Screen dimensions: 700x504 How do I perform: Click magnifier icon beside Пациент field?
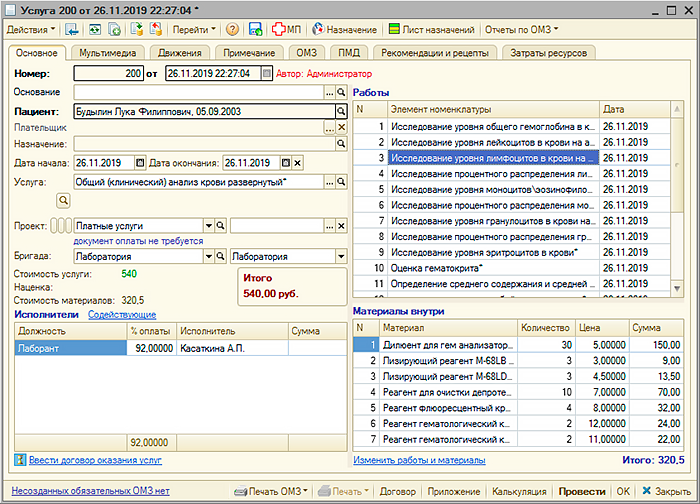pos(341,111)
